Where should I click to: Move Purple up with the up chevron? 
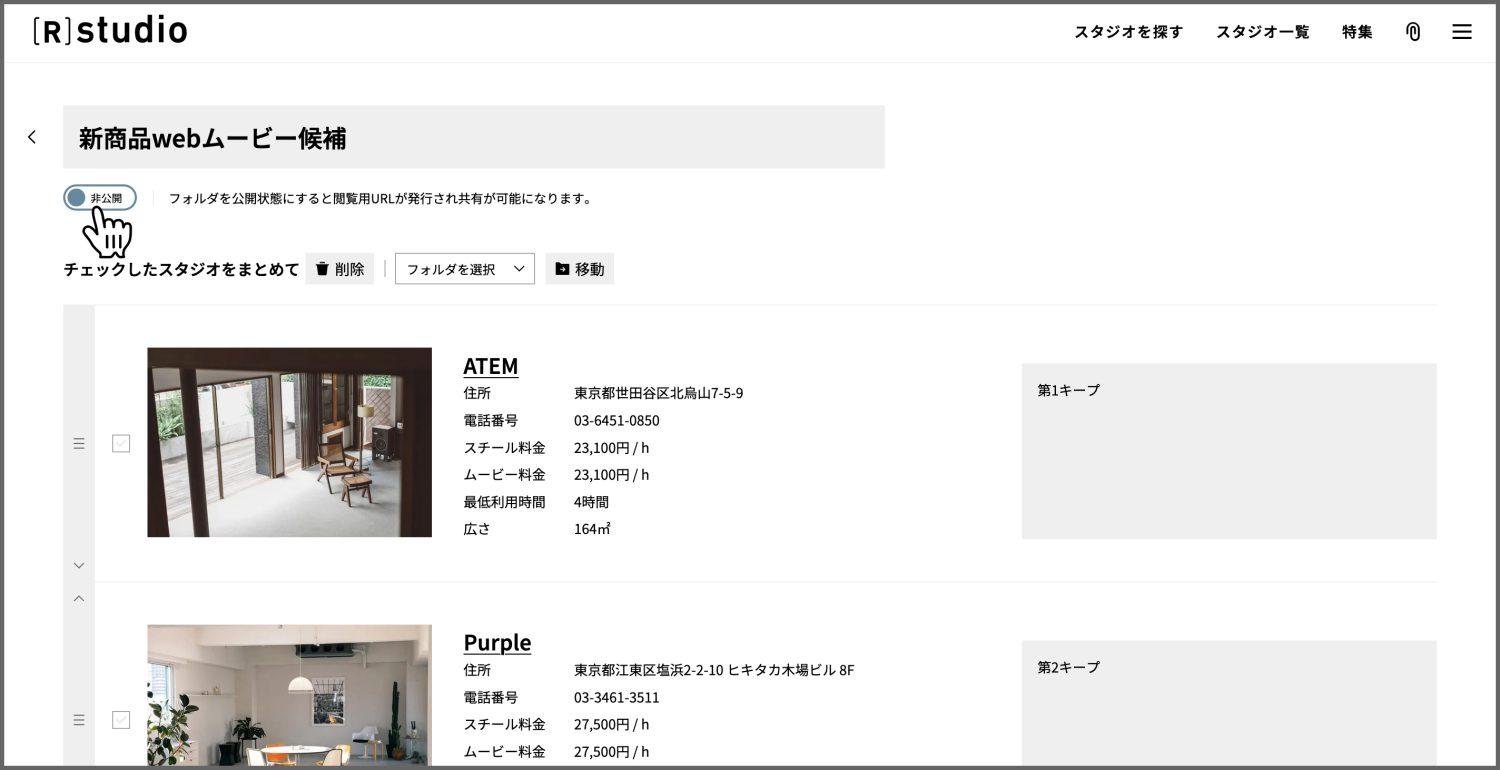pyautogui.click(x=79, y=598)
